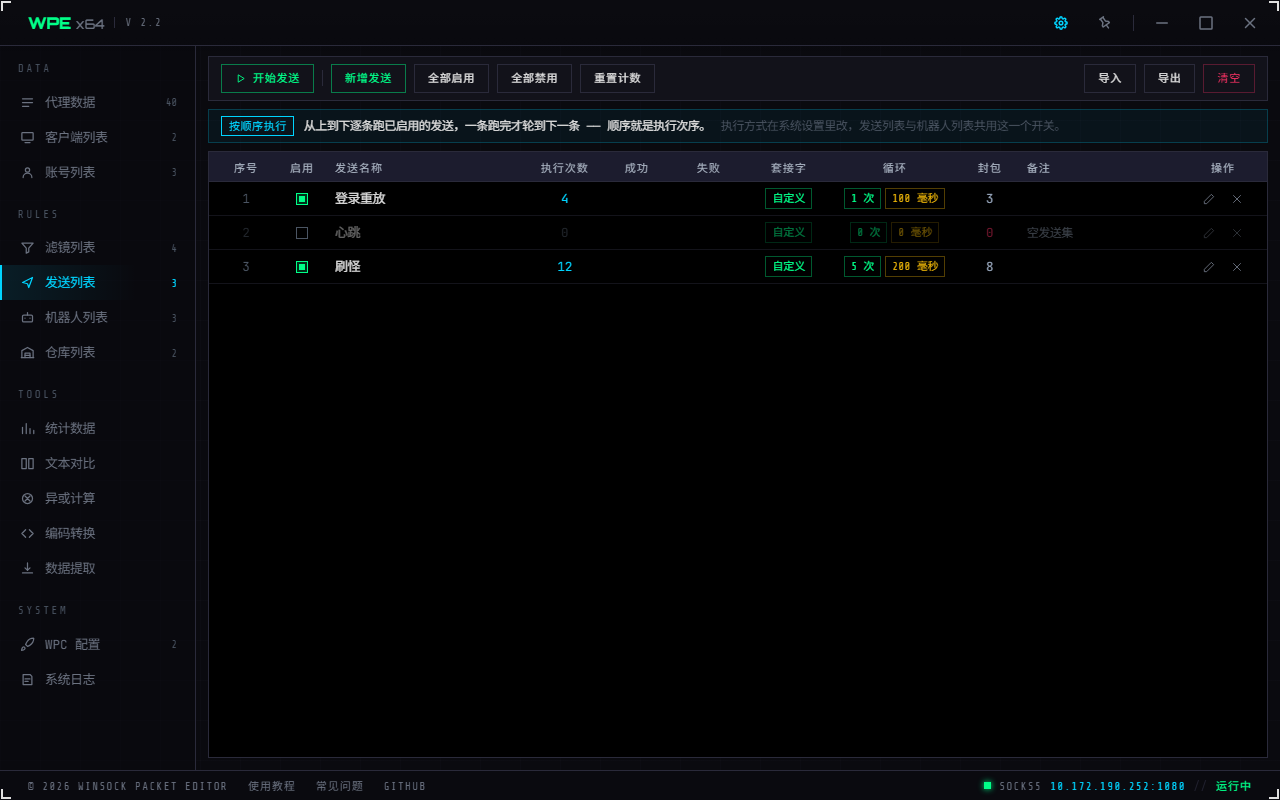Click the 客户端列表 monitor icon
Image resolution: width=1280 pixels, height=800 pixels.
point(28,137)
